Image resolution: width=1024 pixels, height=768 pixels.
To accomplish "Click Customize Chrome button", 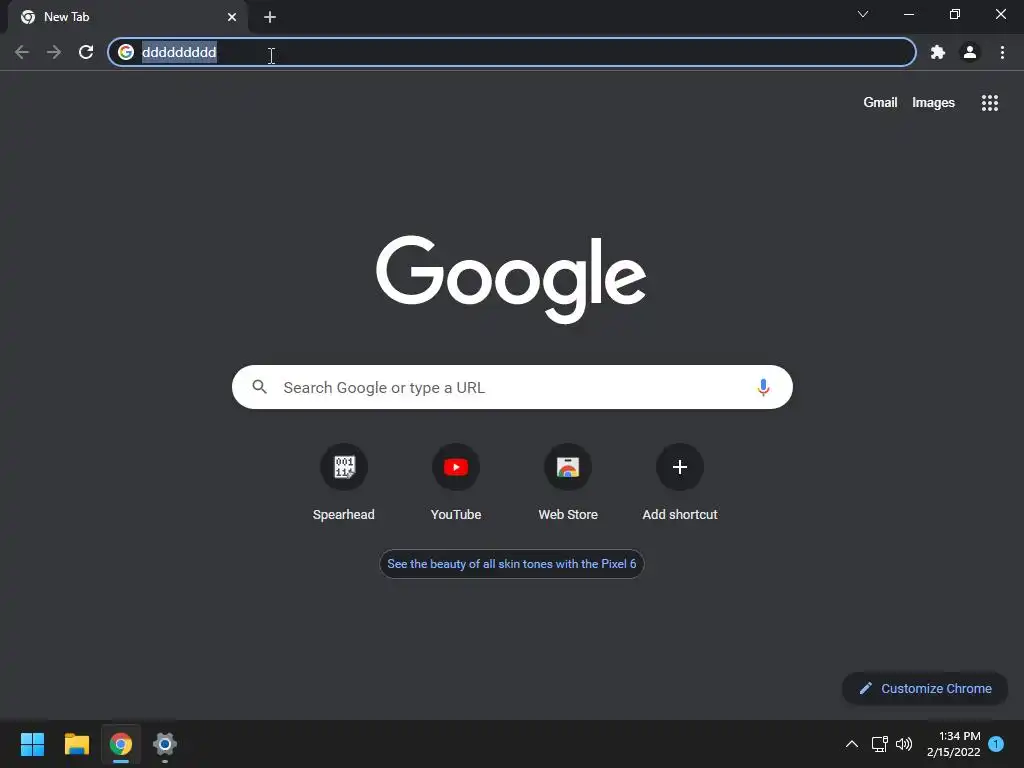I will pyautogui.click(x=925, y=688).
